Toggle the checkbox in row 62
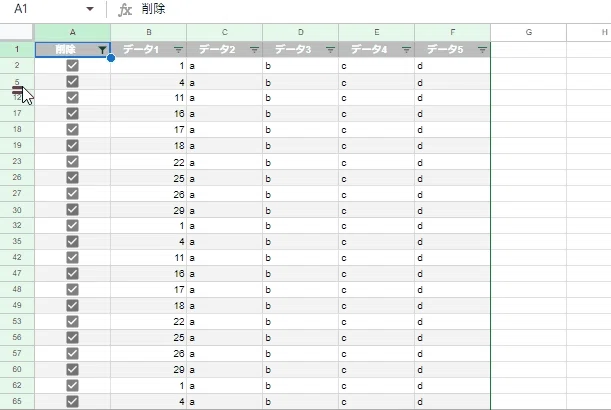 coord(72,385)
